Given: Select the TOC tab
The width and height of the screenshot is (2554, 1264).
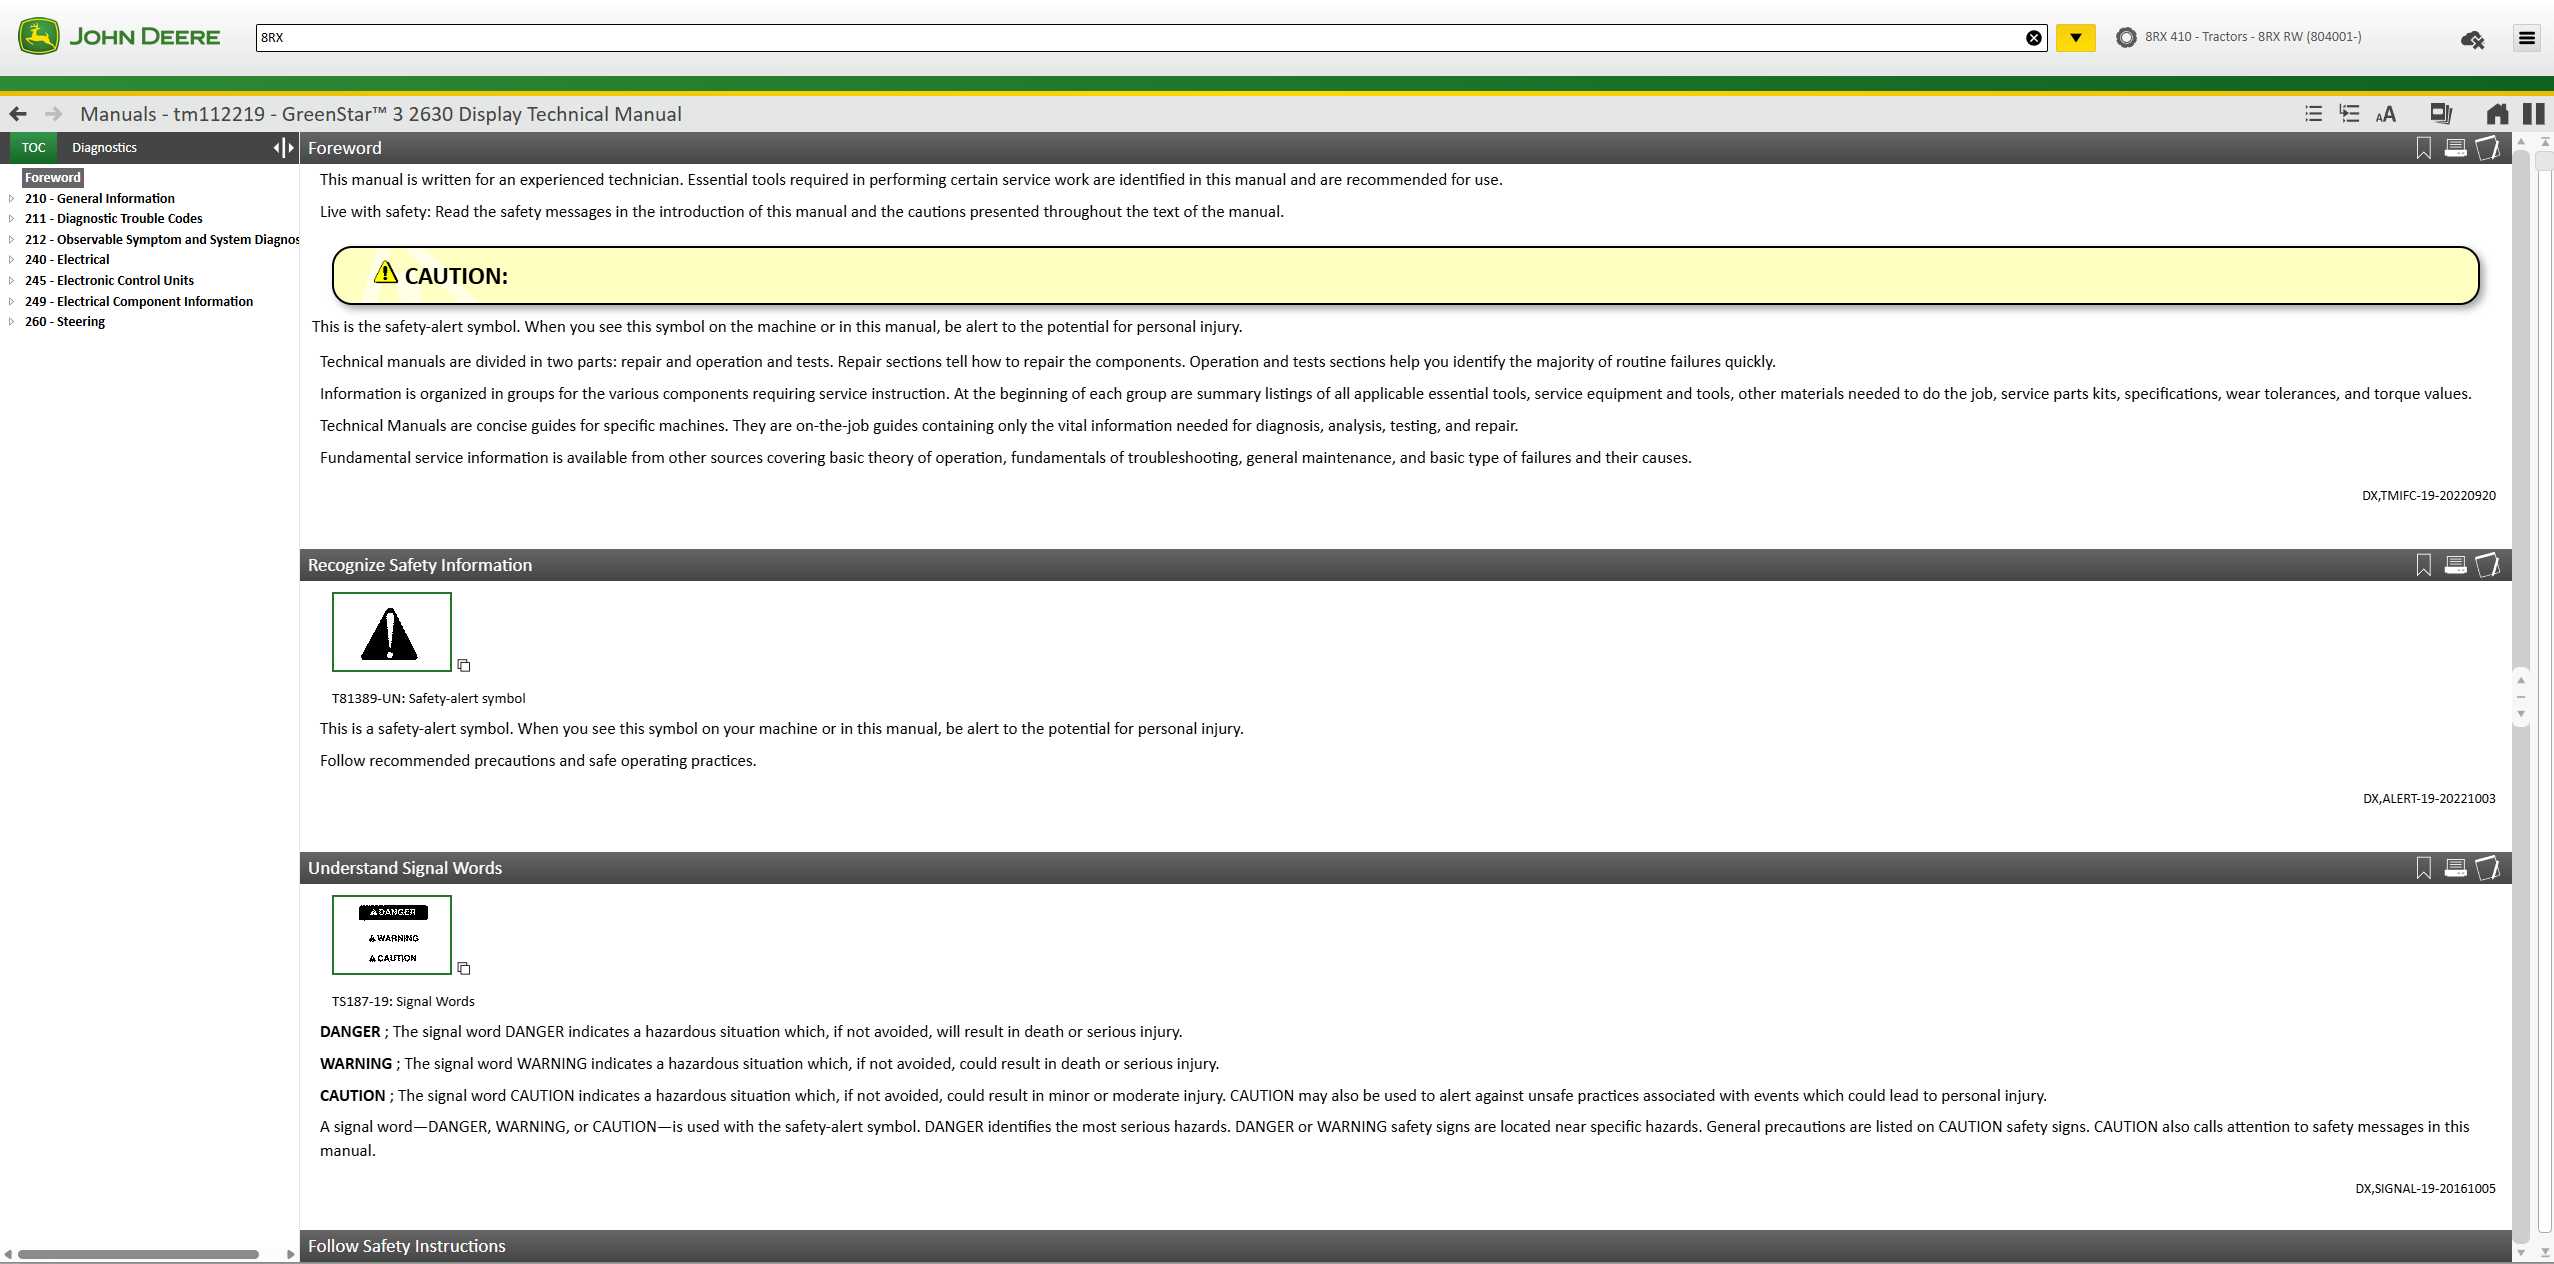Looking at the screenshot, I should pyautogui.click(x=33, y=148).
